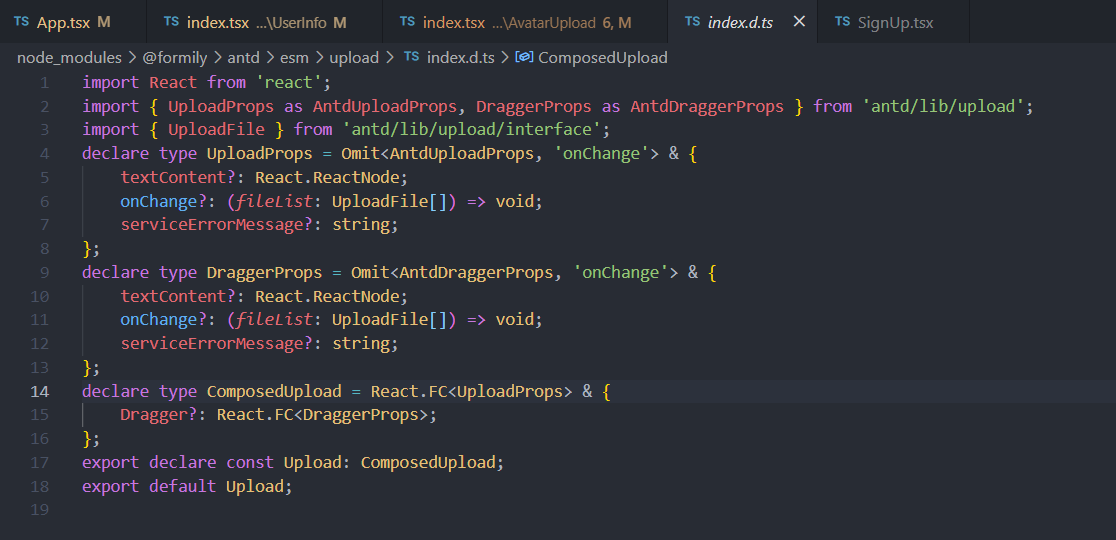Click TS file icon on App.tsx tab
1116x540 pixels.
22,21
